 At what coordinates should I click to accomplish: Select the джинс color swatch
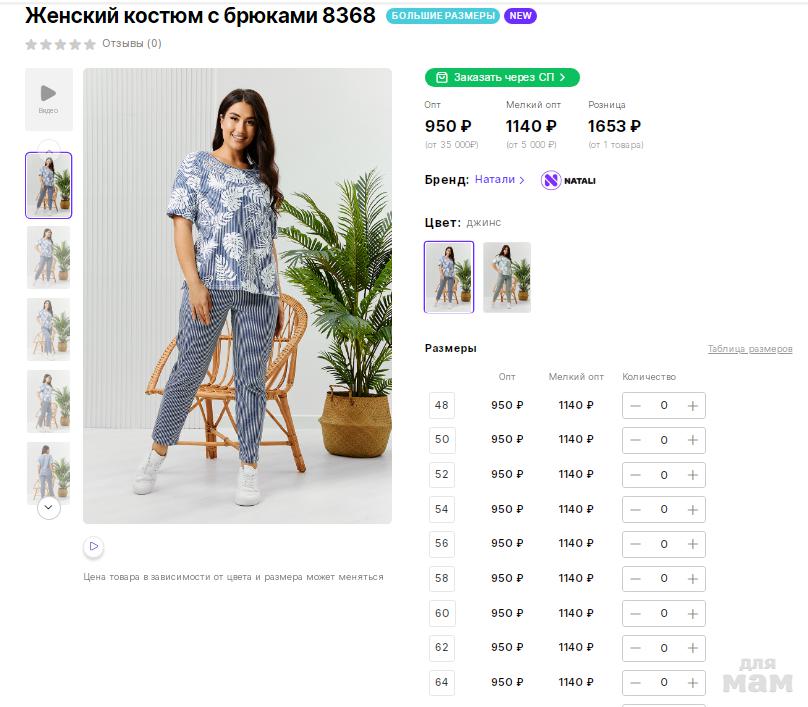[x=449, y=277]
